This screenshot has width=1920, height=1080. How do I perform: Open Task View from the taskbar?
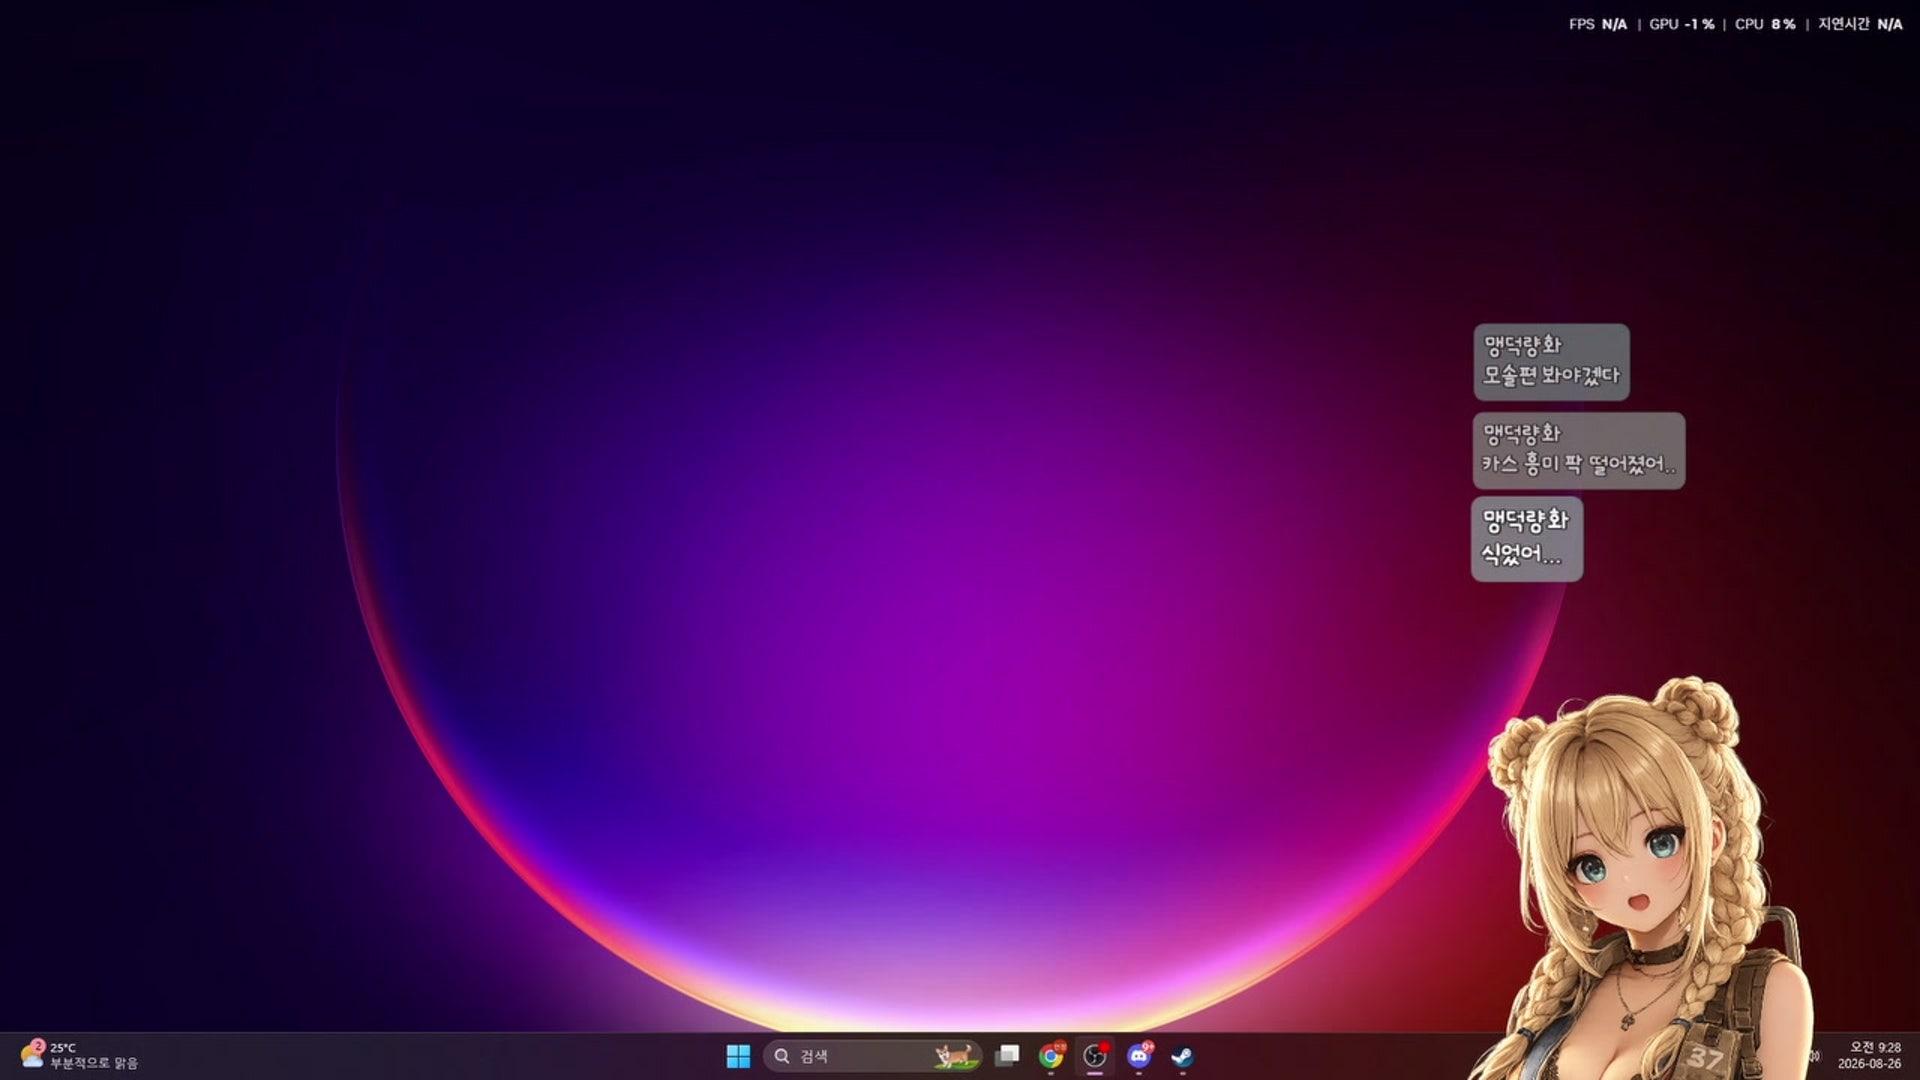pyautogui.click(x=1007, y=1056)
